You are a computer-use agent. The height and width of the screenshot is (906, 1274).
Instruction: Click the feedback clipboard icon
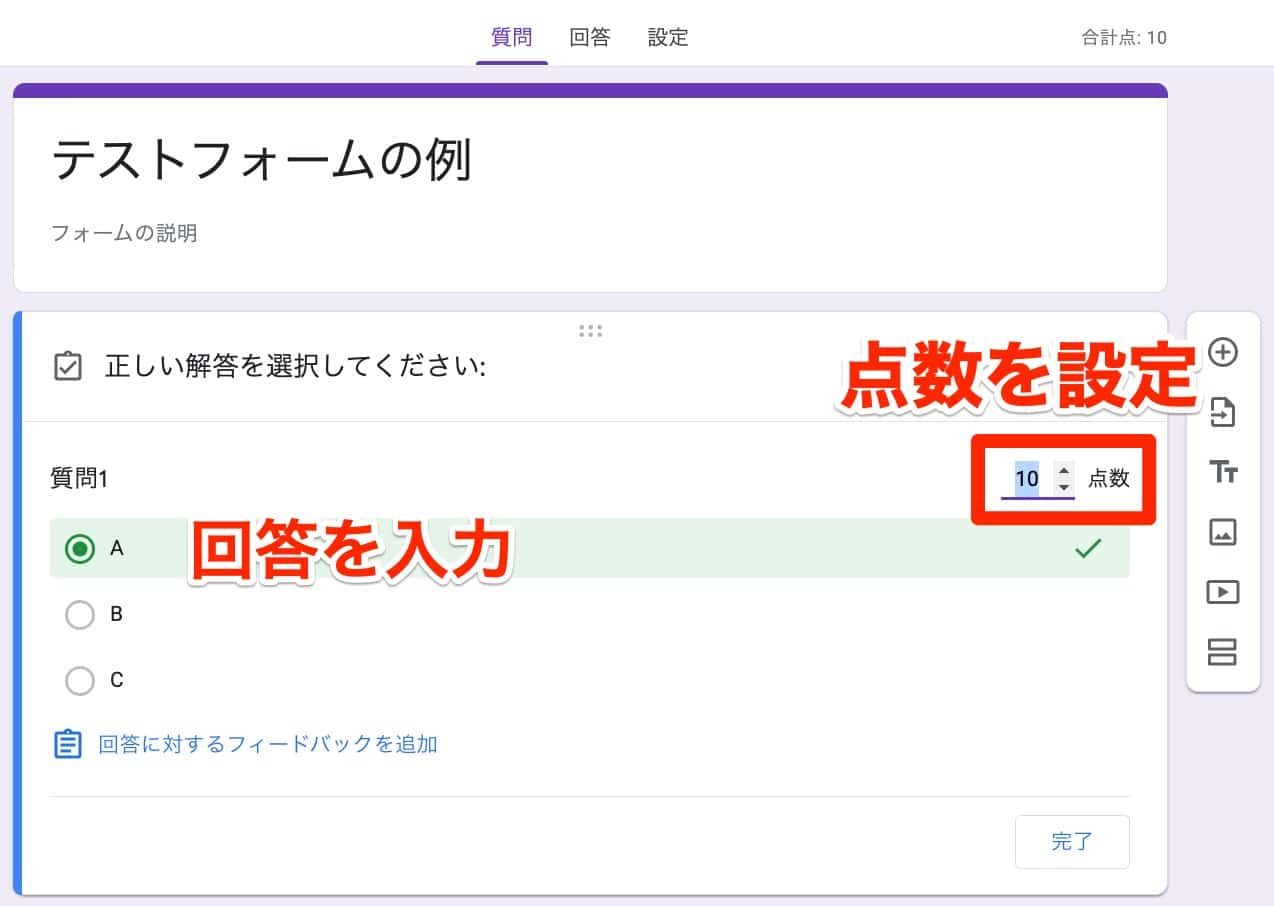point(68,744)
